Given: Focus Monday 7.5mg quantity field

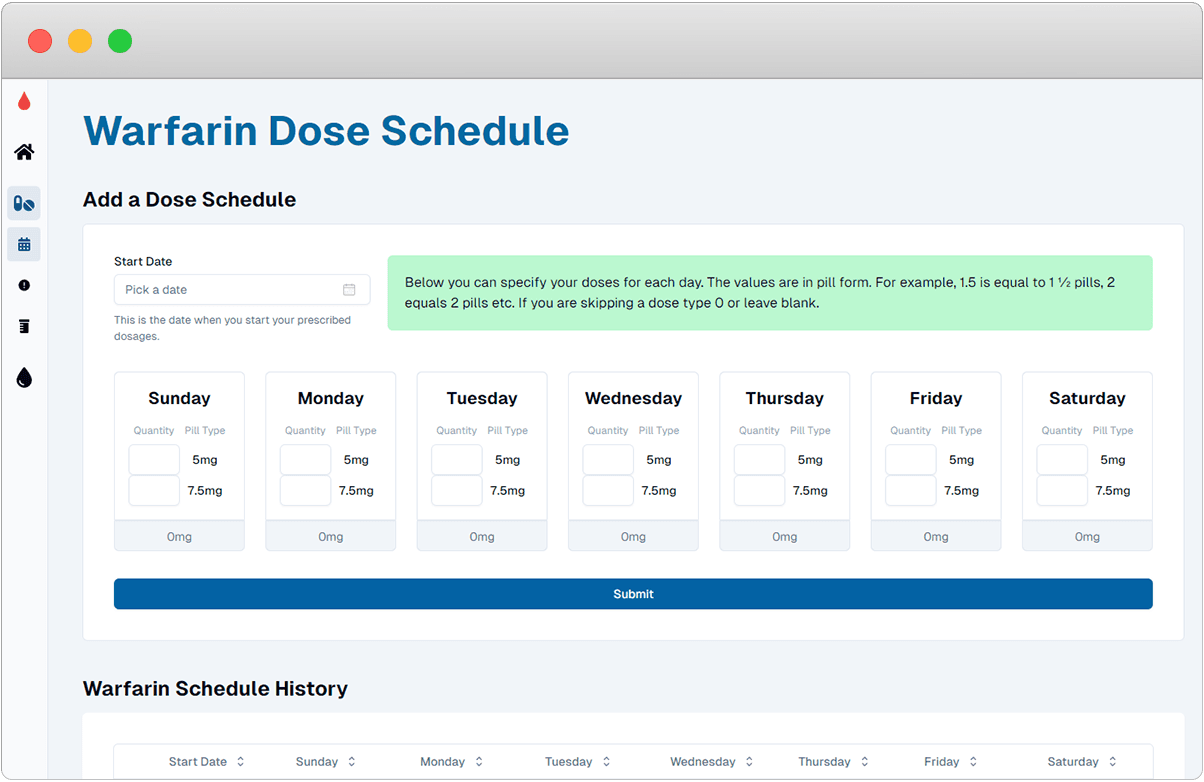Looking at the screenshot, I should 305,491.
